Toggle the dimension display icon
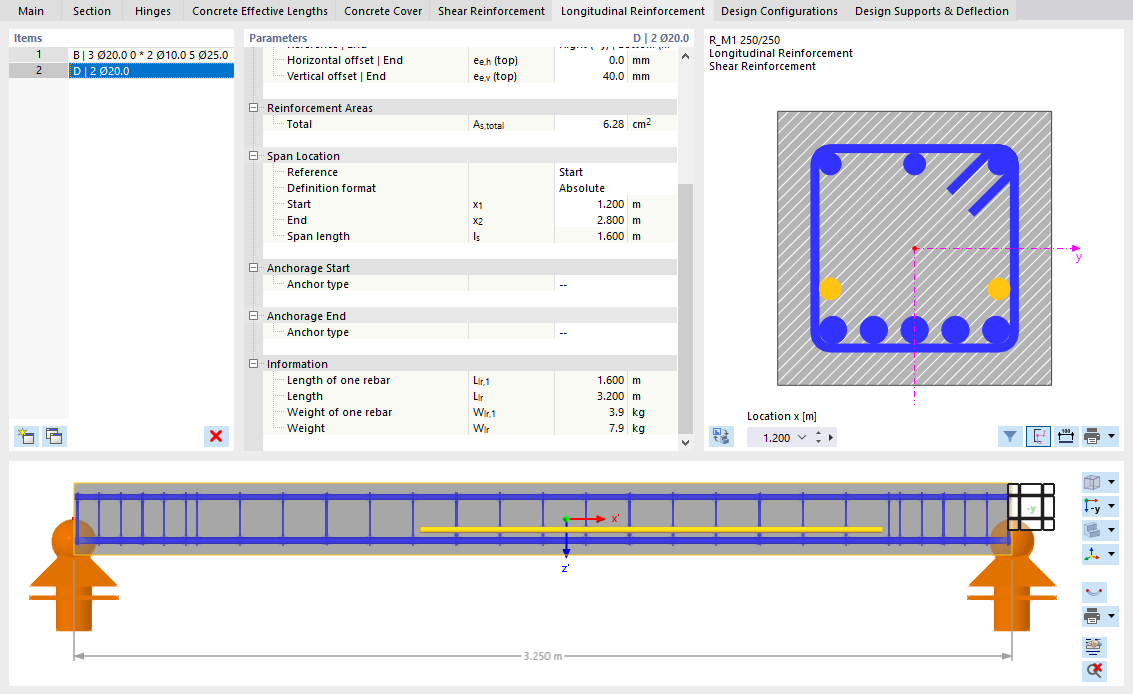This screenshot has width=1133, height=694. click(1066, 436)
